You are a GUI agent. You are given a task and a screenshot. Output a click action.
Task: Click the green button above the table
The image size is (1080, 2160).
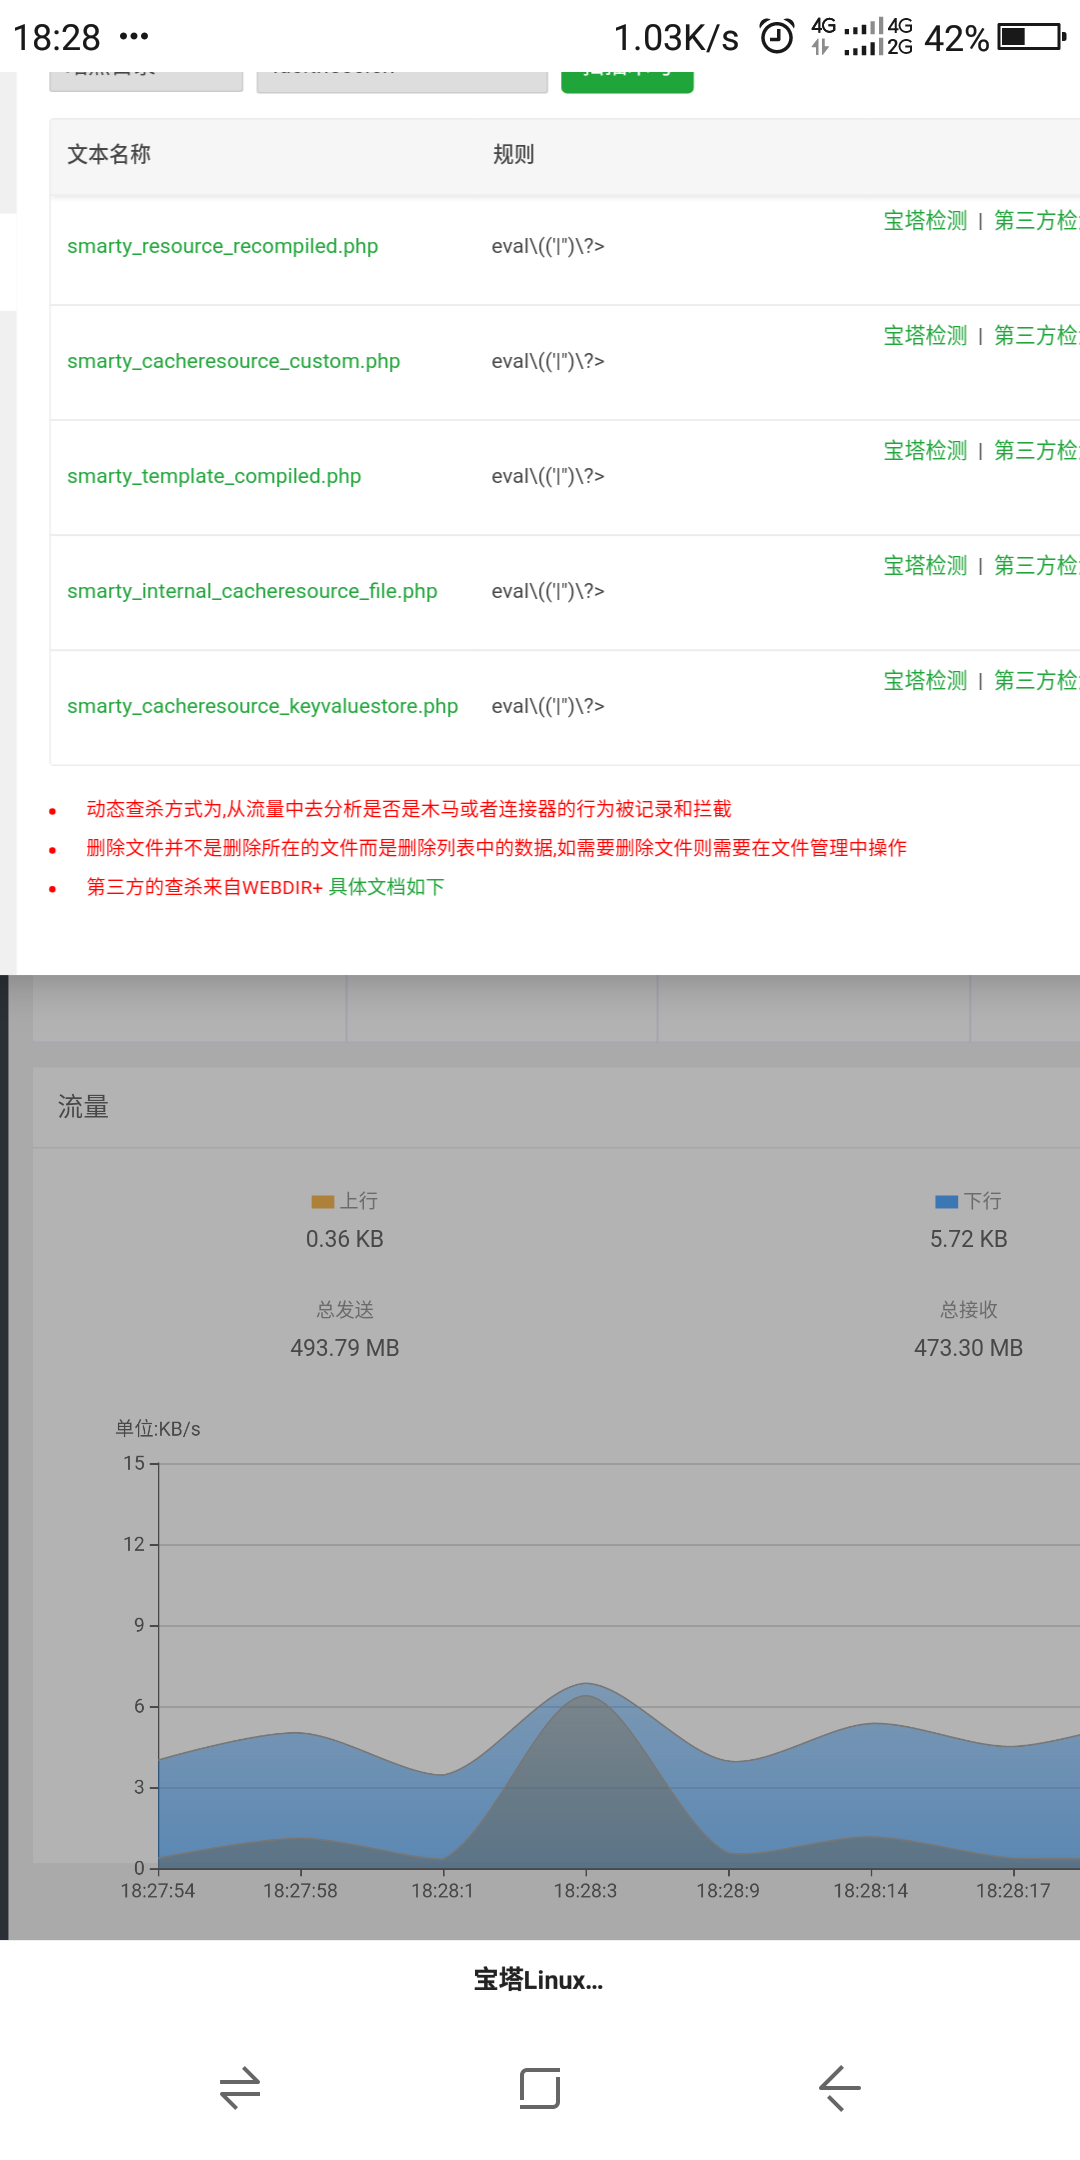627,80
